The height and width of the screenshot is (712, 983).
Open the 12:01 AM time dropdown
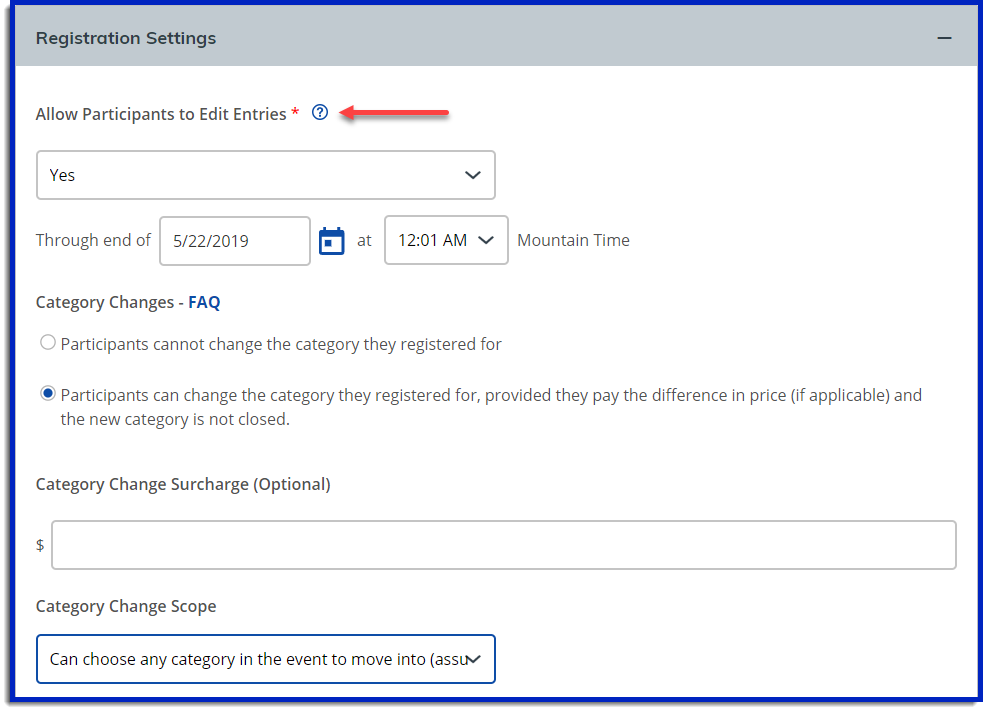coord(446,241)
